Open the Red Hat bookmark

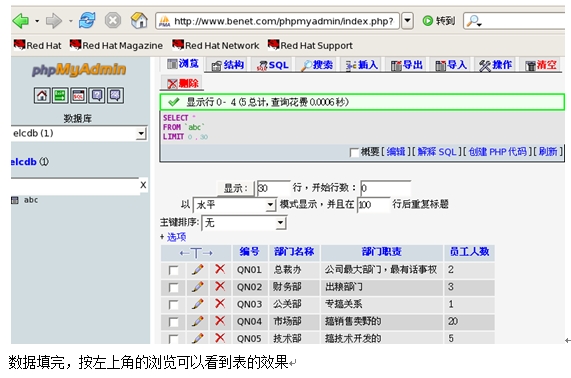38,45
